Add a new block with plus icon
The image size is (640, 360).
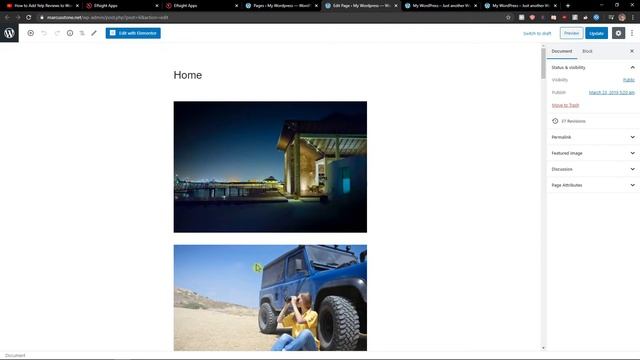point(31,33)
